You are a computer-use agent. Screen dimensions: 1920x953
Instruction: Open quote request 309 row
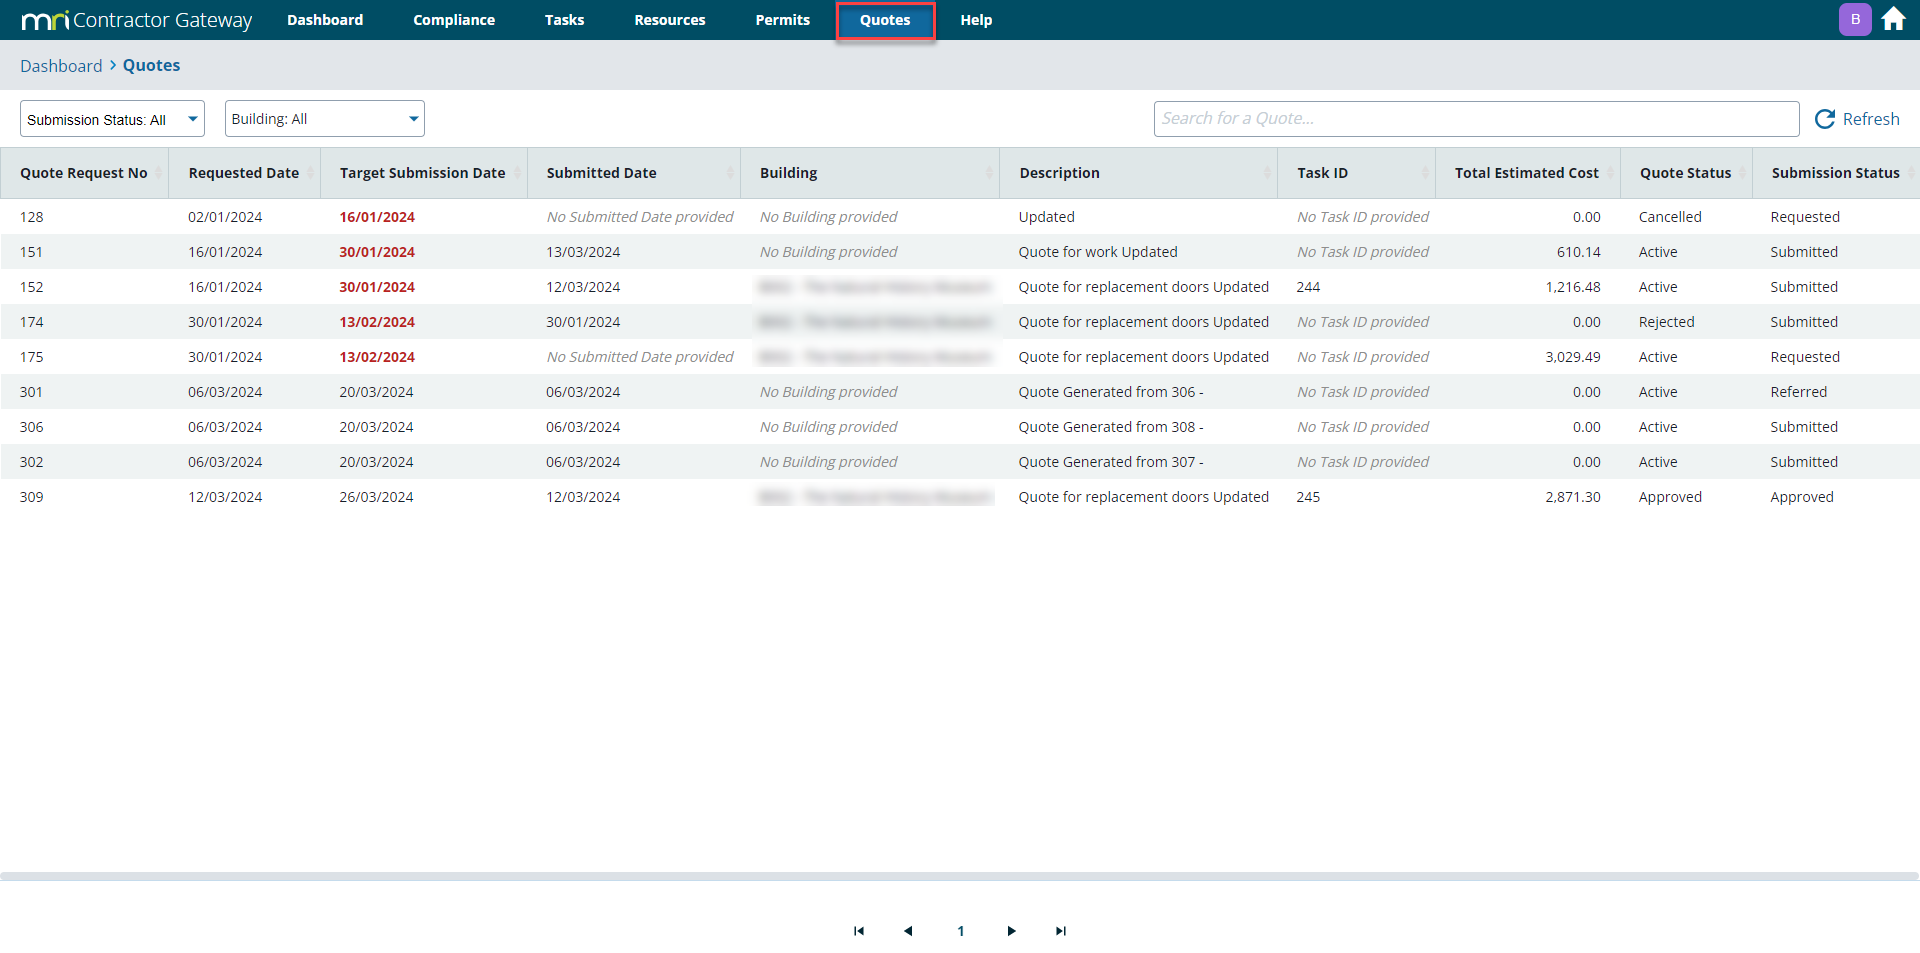(x=32, y=497)
